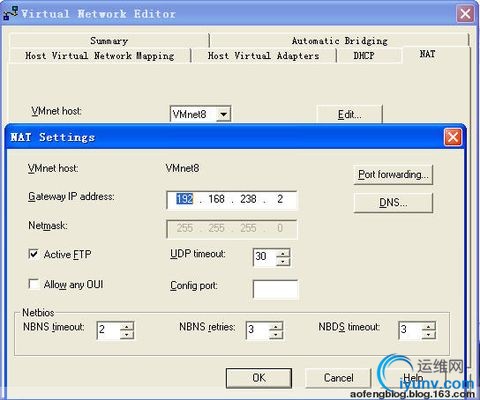Click the NBNS retries label
Image resolution: width=480 pixels, height=400 pixels.
(207, 327)
